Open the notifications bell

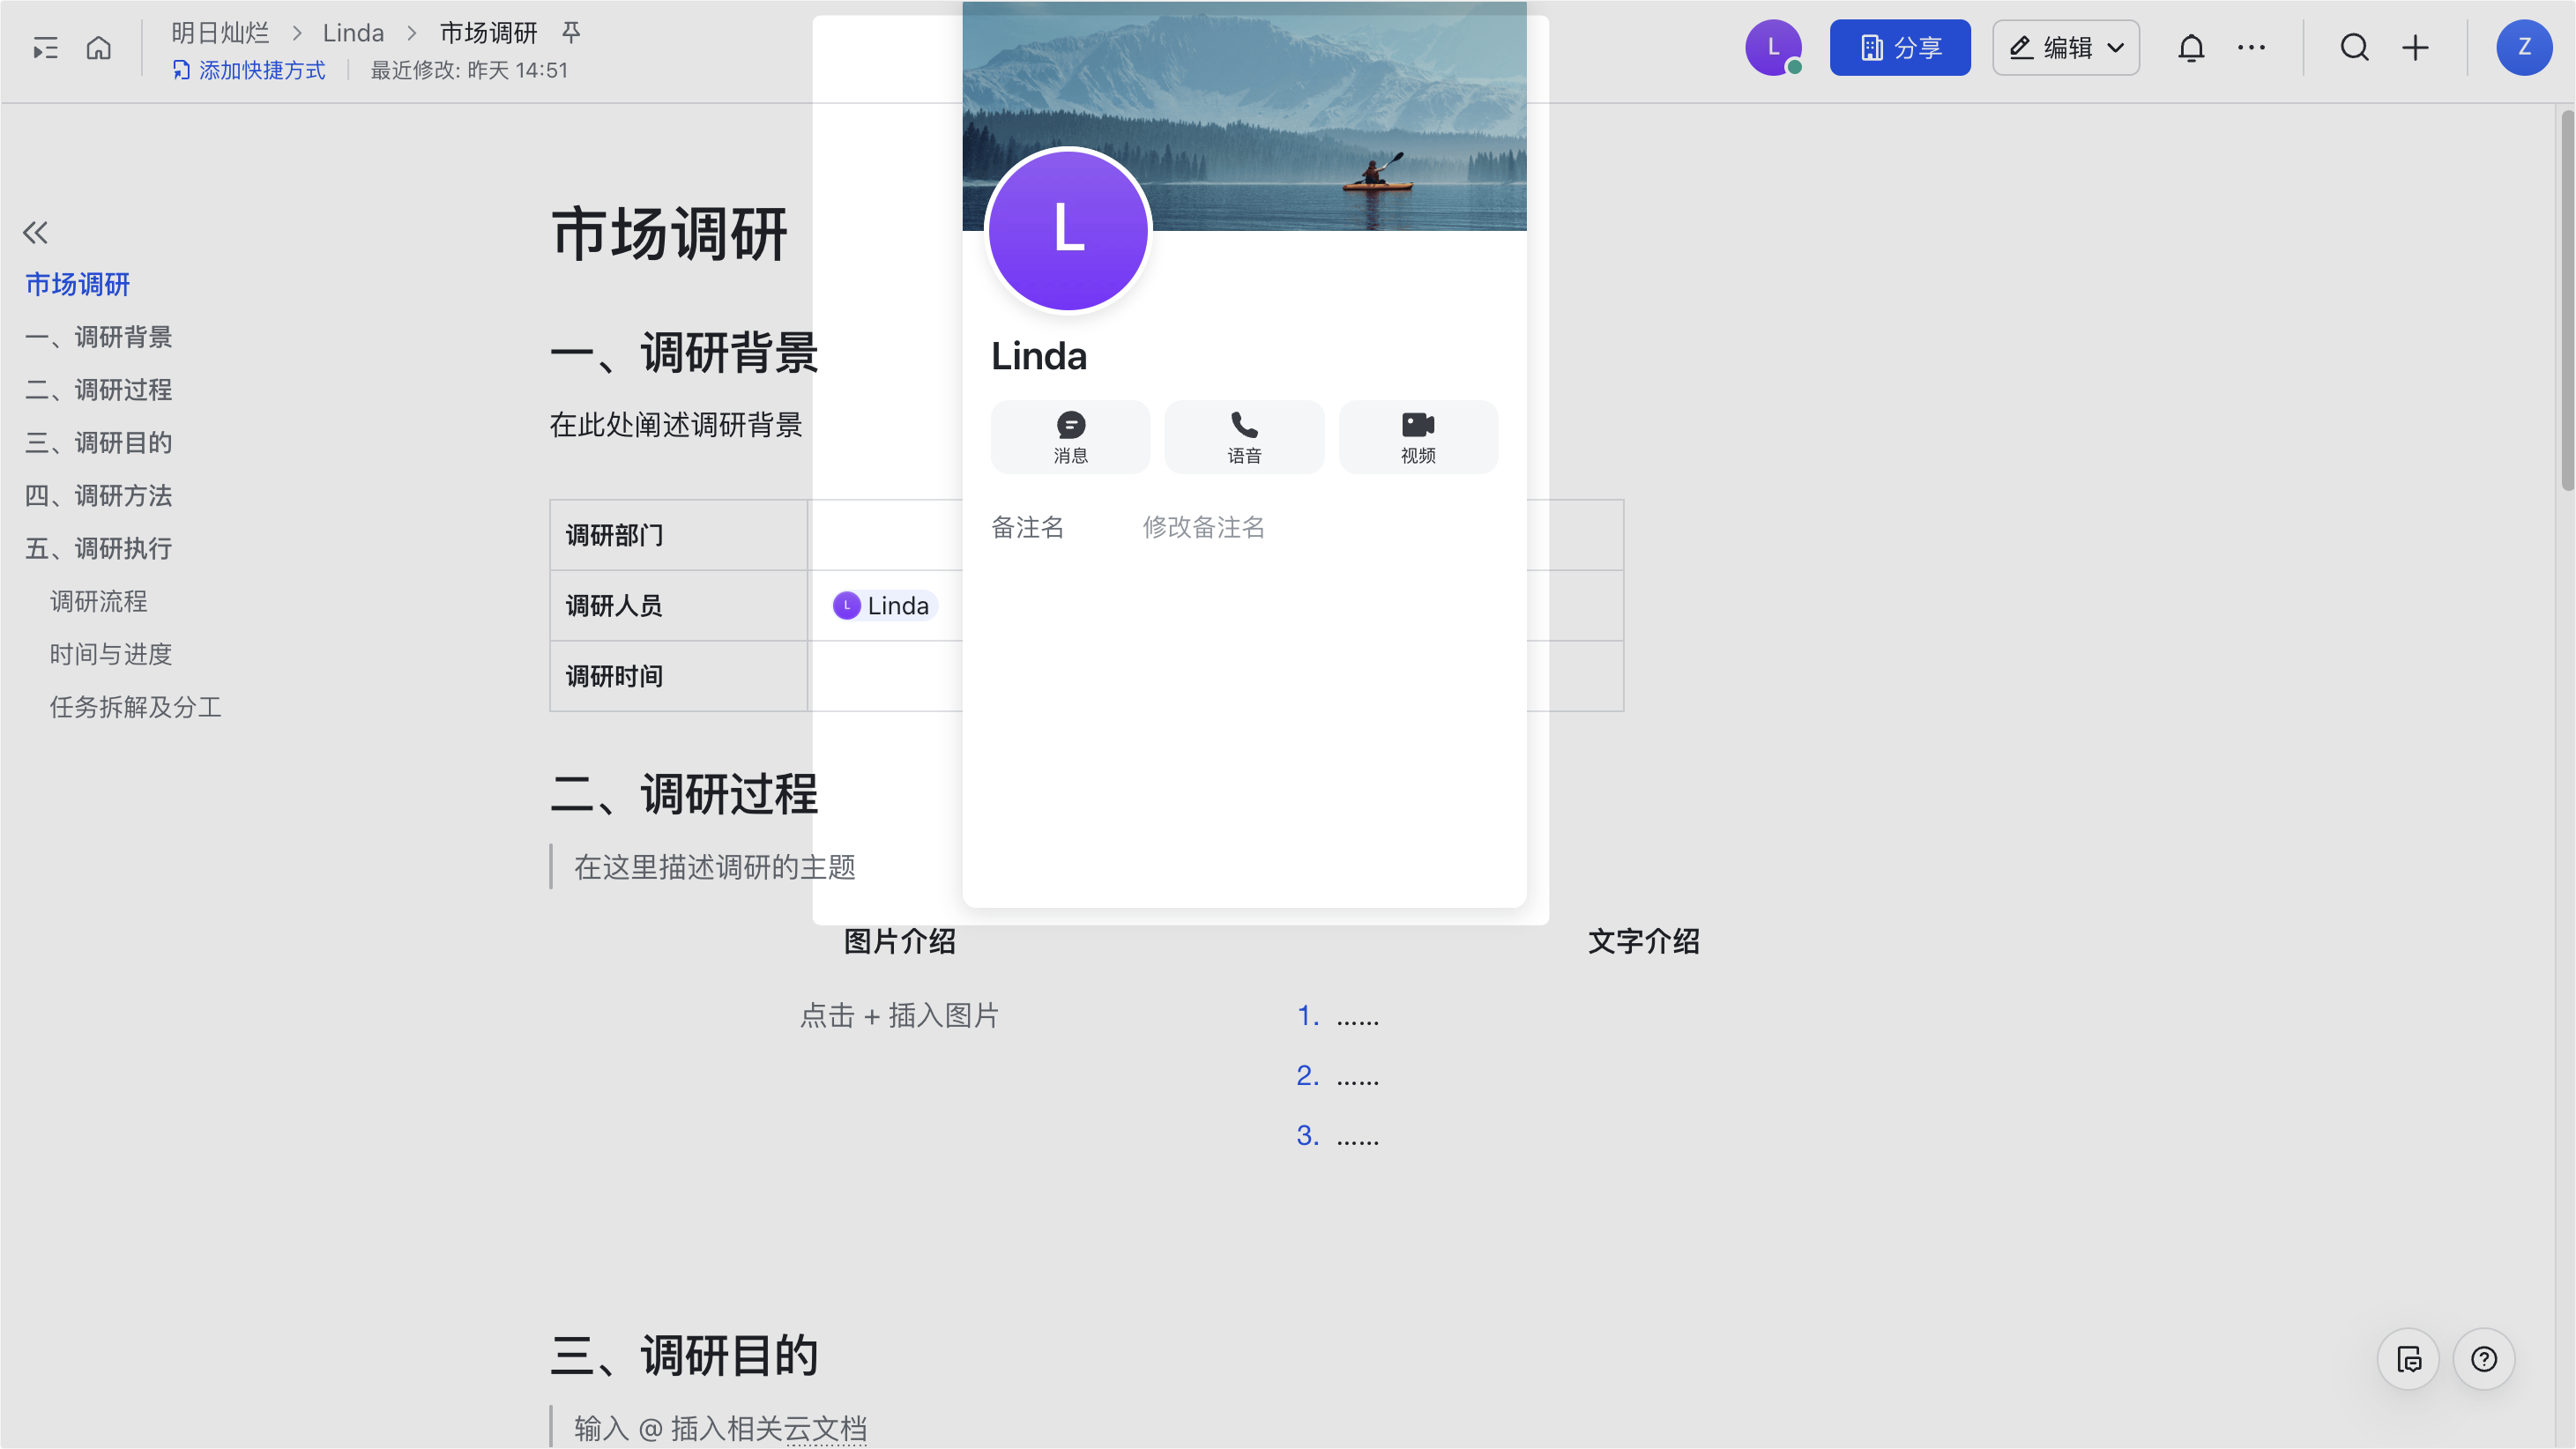[2191, 47]
